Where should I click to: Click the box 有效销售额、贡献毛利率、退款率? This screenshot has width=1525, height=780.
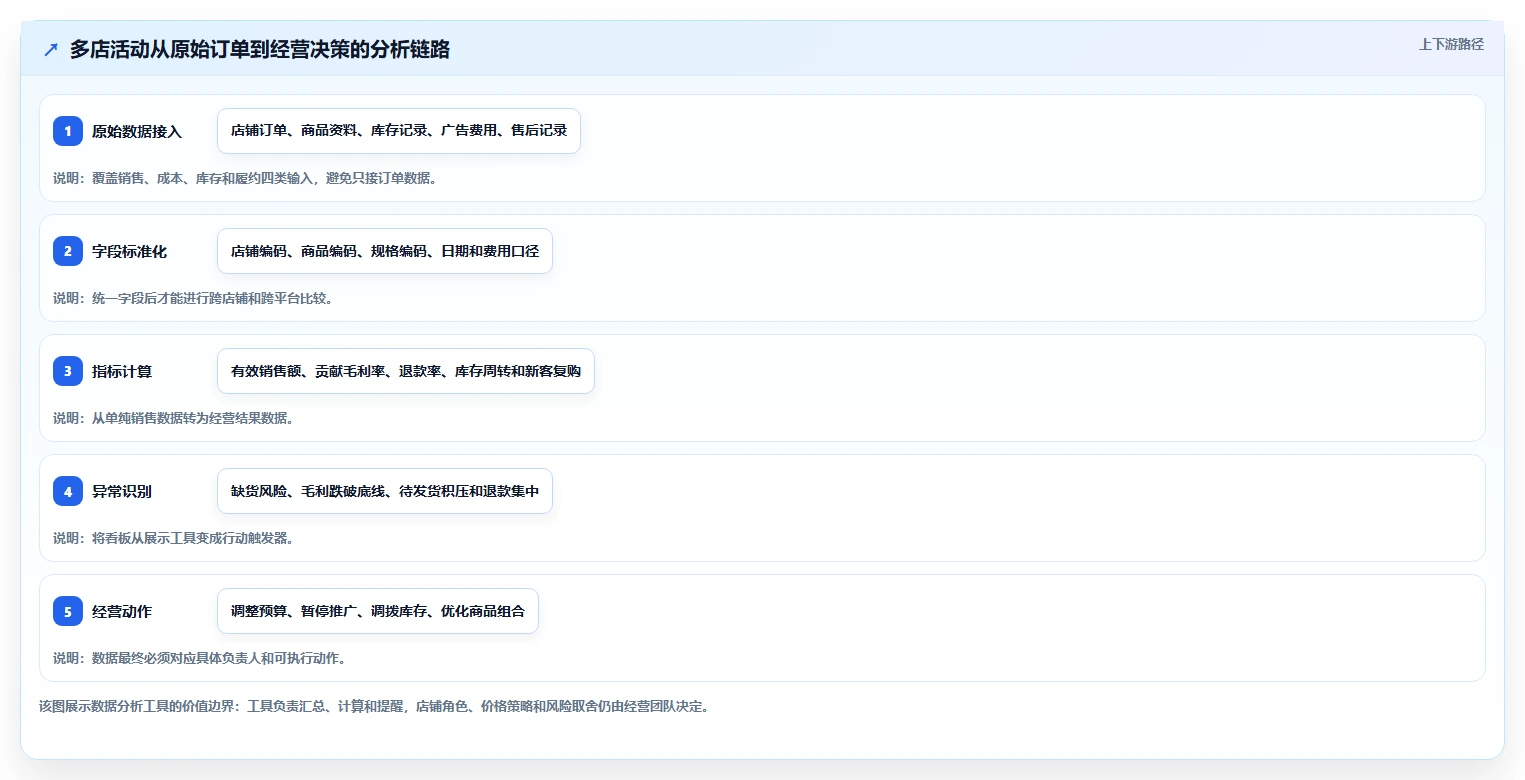(406, 371)
